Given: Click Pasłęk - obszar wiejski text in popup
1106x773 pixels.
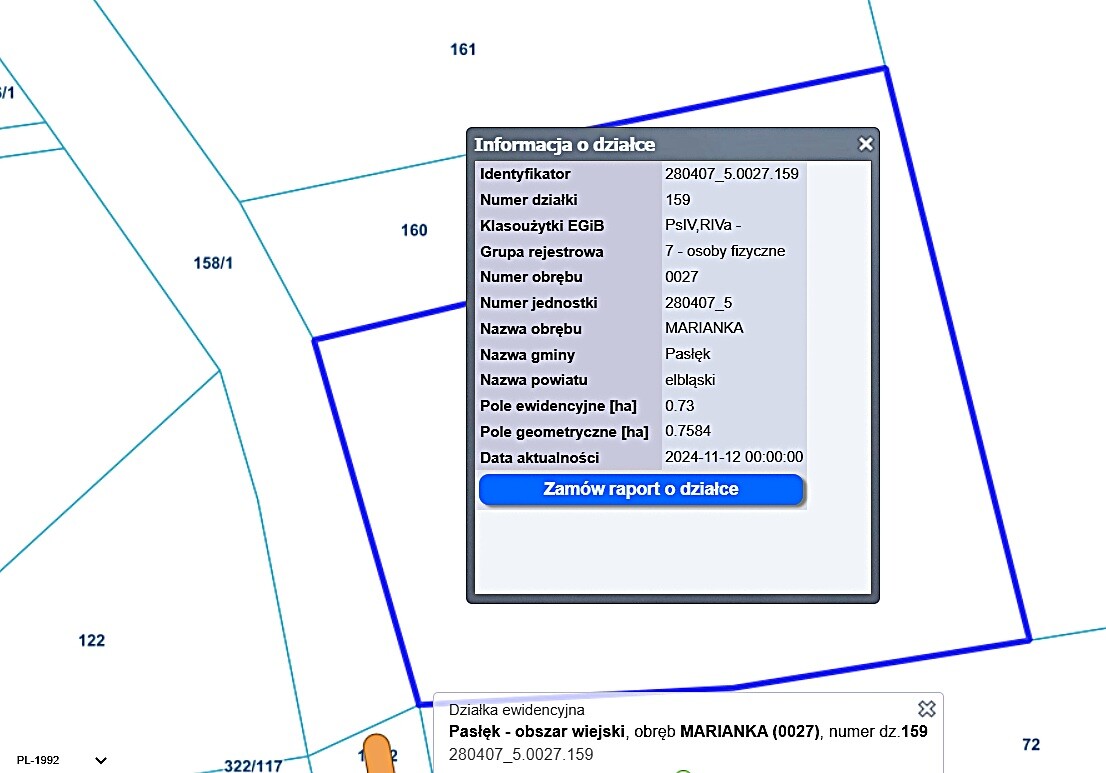Looking at the screenshot, I should [x=537, y=731].
